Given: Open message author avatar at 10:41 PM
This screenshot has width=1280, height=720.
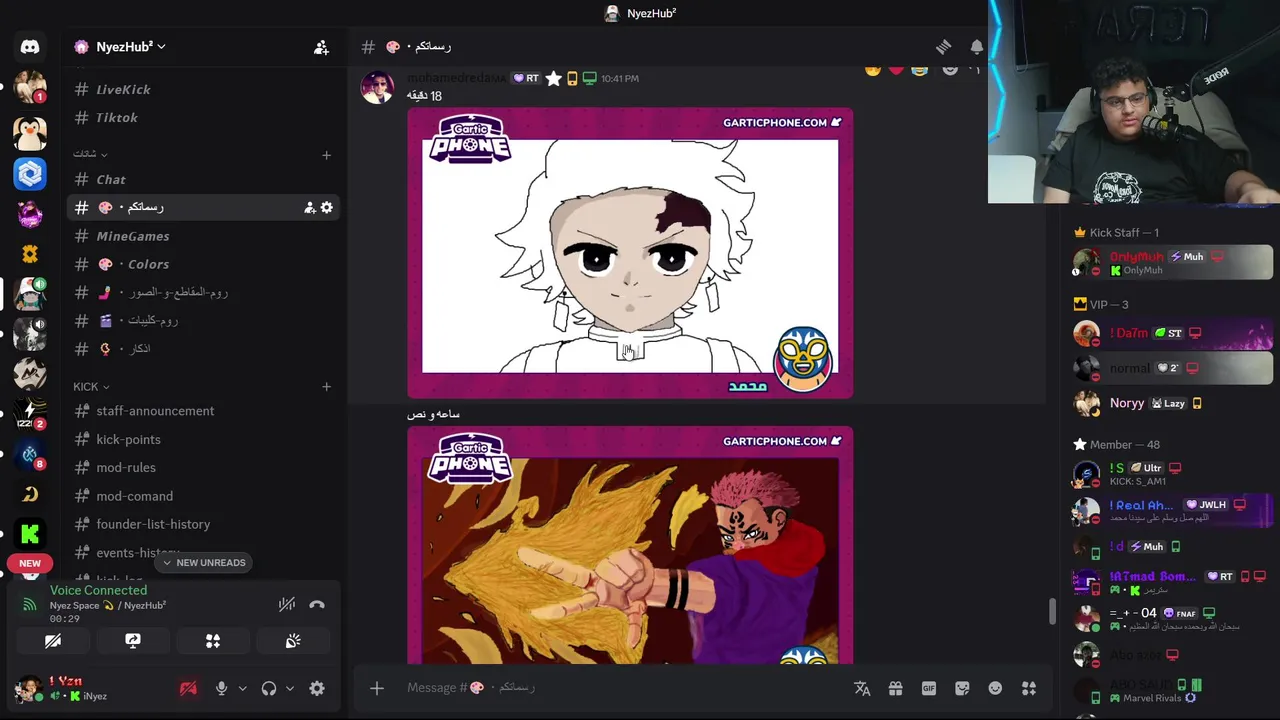Looking at the screenshot, I should coord(377,87).
